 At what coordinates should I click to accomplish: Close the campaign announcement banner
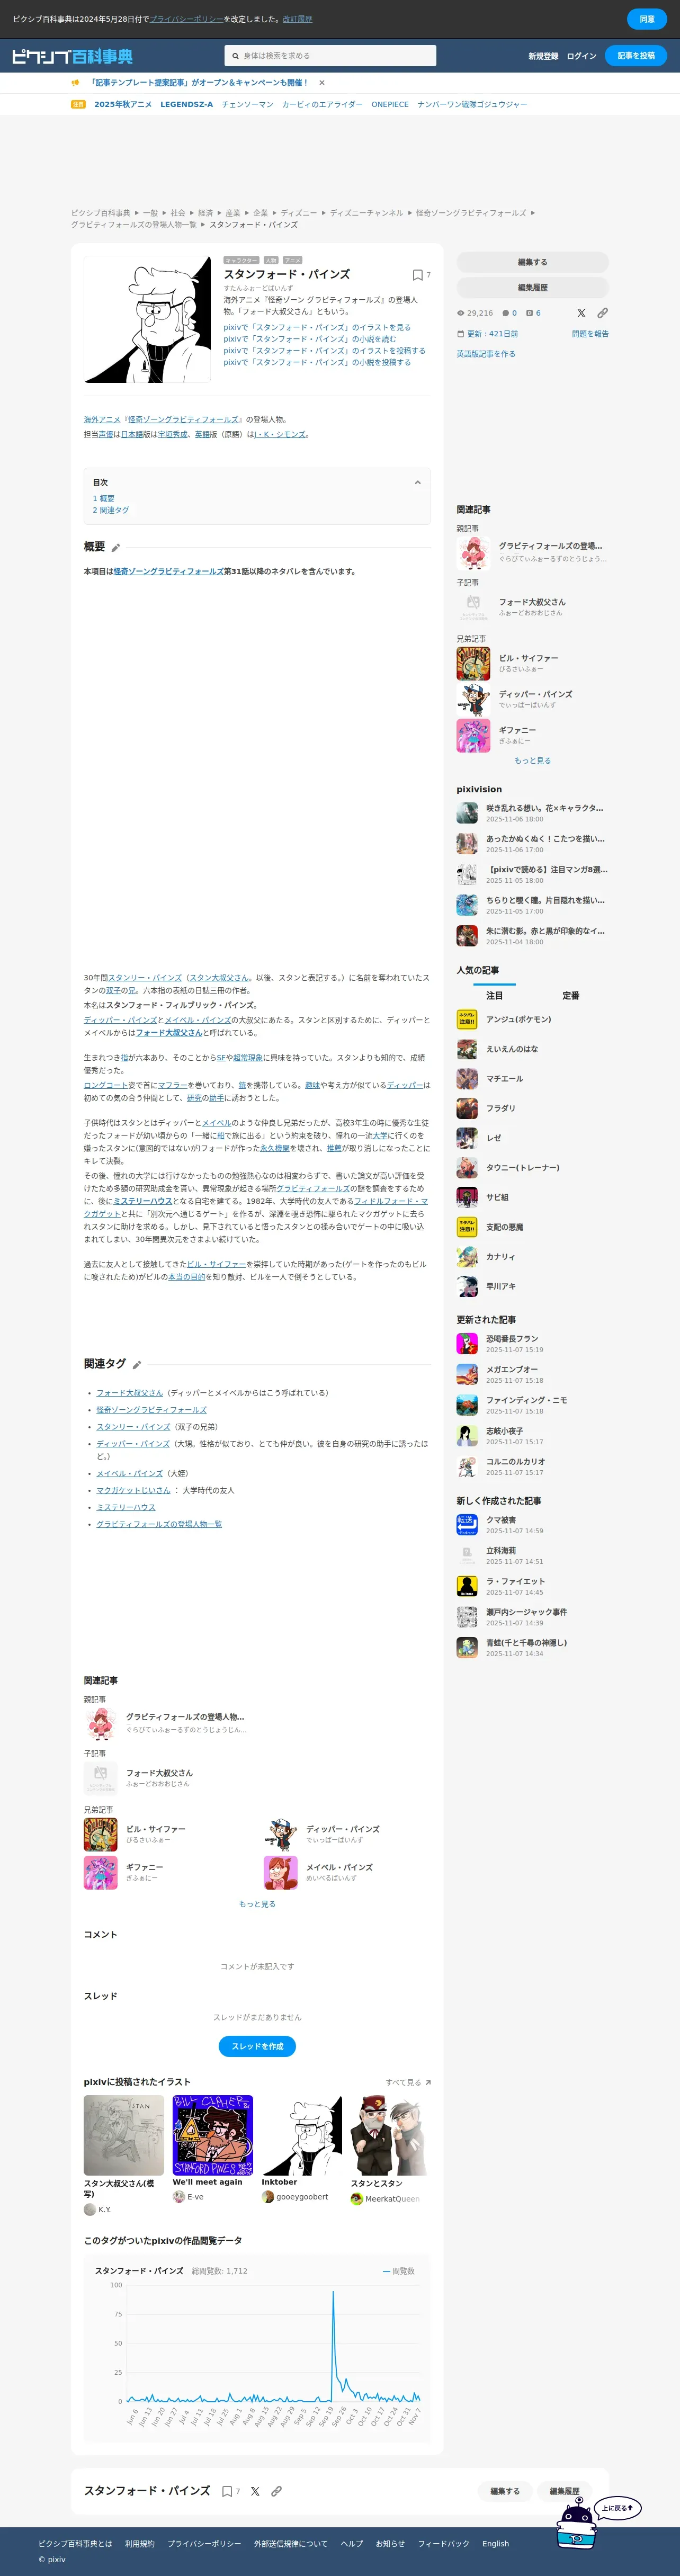click(321, 83)
